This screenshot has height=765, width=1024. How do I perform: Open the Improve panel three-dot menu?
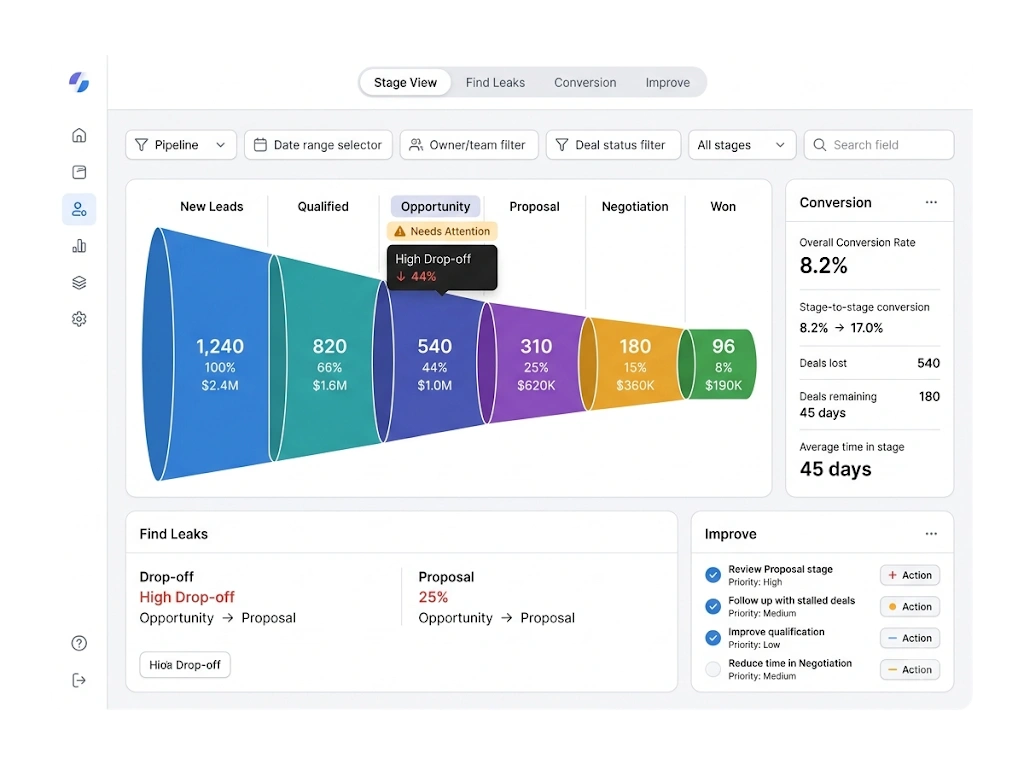pyautogui.click(x=931, y=534)
